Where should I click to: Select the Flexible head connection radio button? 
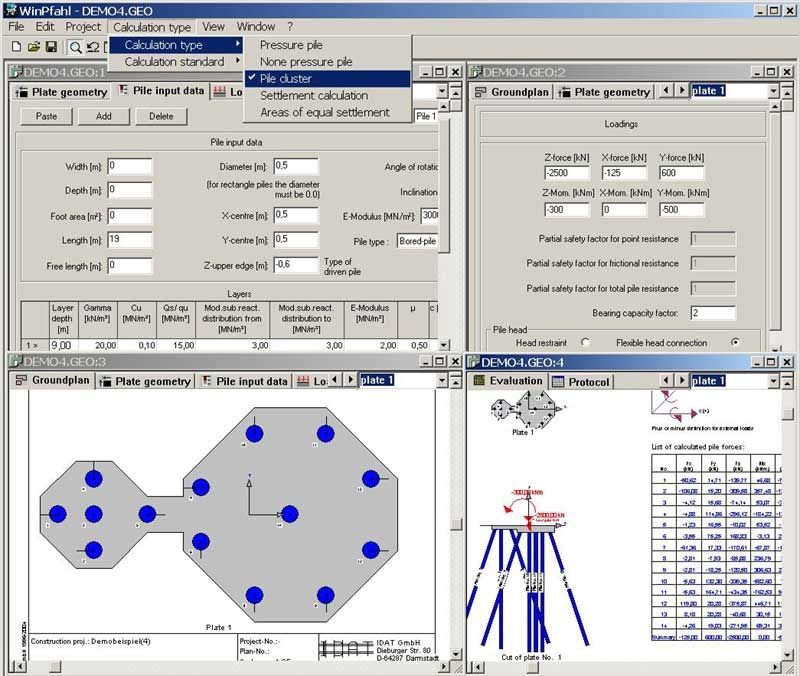[x=736, y=340]
